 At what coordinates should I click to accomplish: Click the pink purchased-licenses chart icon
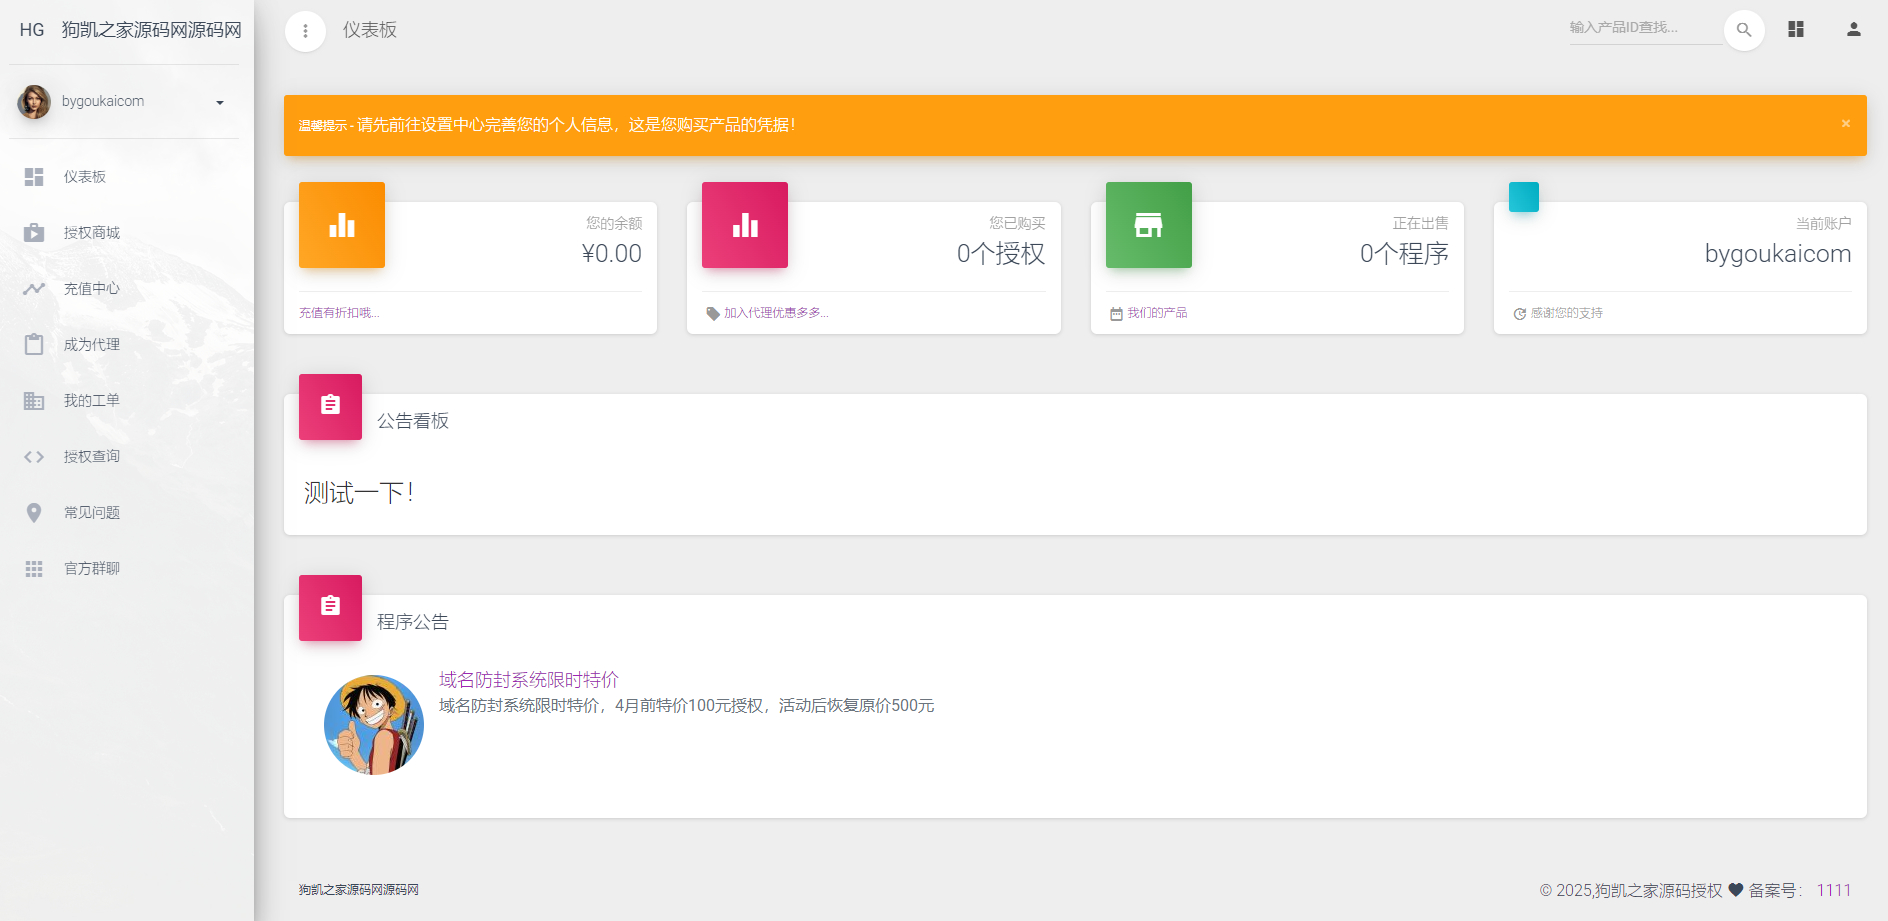(745, 225)
